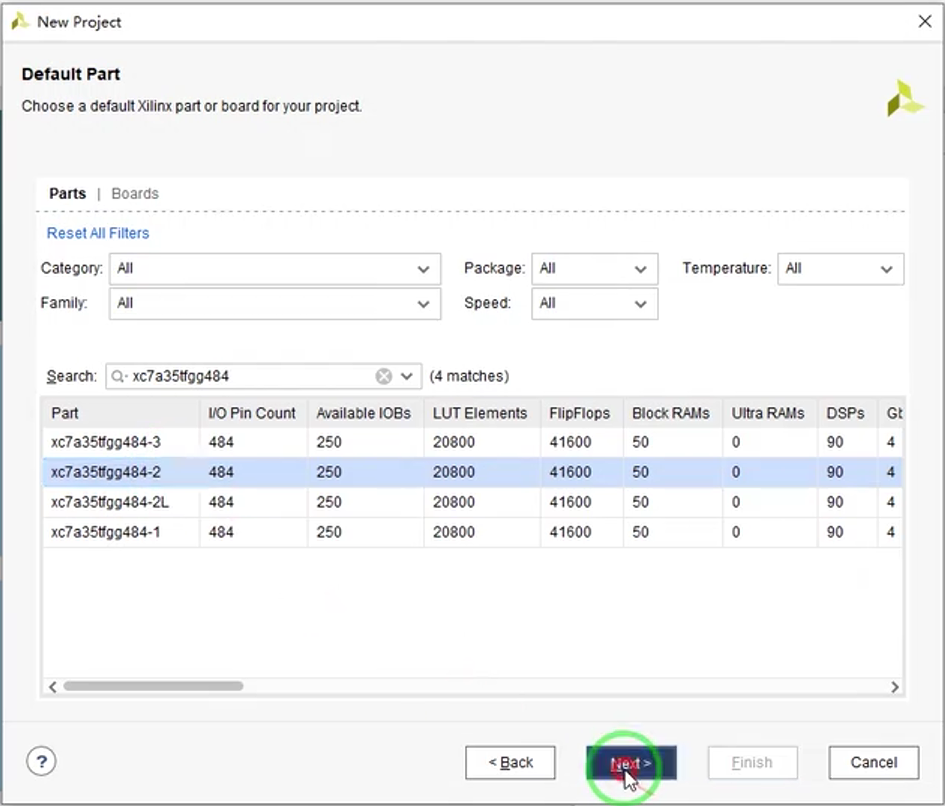Click the search magnifier icon
Viewport: 945px width, 806px height.
(118, 376)
